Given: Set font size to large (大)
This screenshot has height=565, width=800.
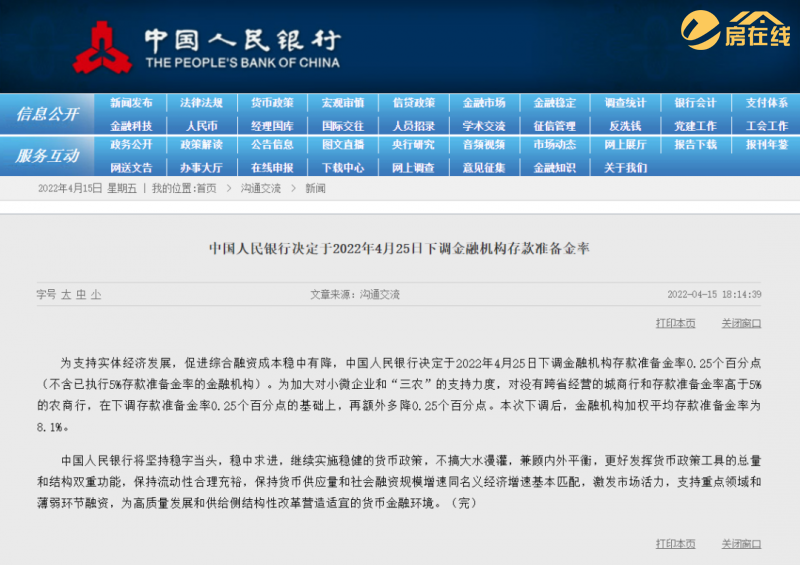Looking at the screenshot, I should coord(66,295).
